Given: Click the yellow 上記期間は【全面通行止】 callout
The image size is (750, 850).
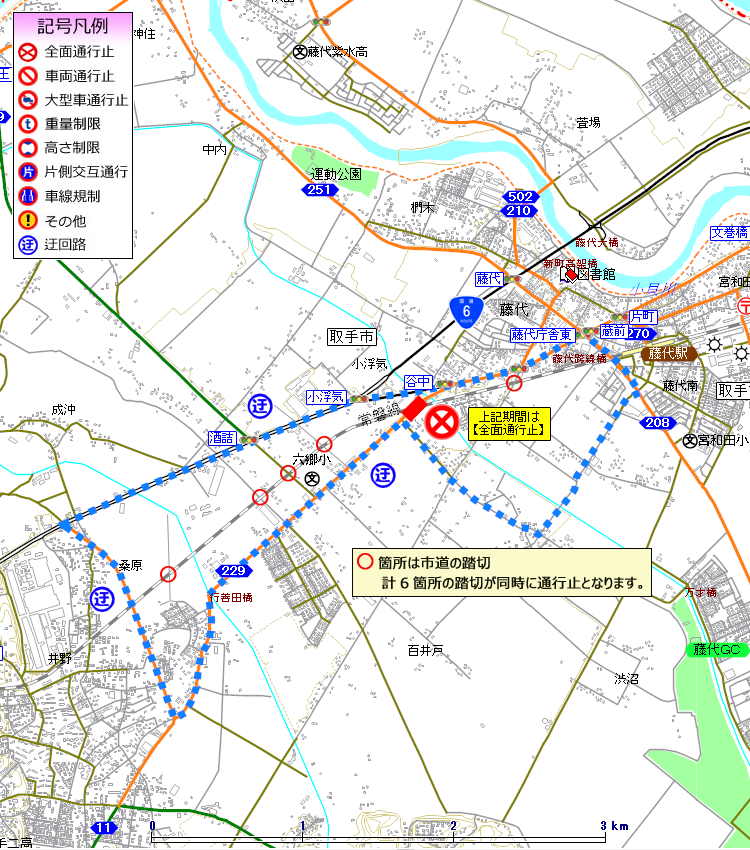Looking at the screenshot, I should pyautogui.click(x=509, y=424).
